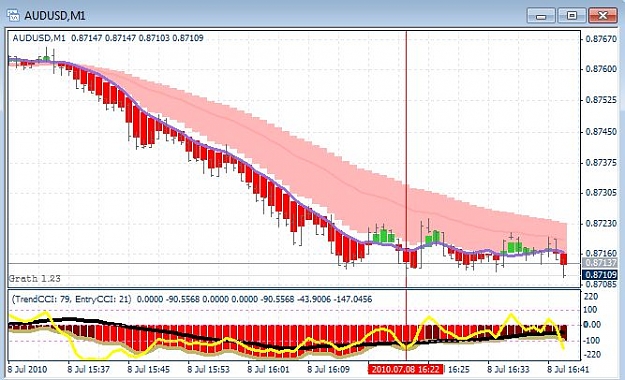Screen dimensions: 625x380
Task: Click the 0.87305 price scale label
Action: tap(601, 193)
